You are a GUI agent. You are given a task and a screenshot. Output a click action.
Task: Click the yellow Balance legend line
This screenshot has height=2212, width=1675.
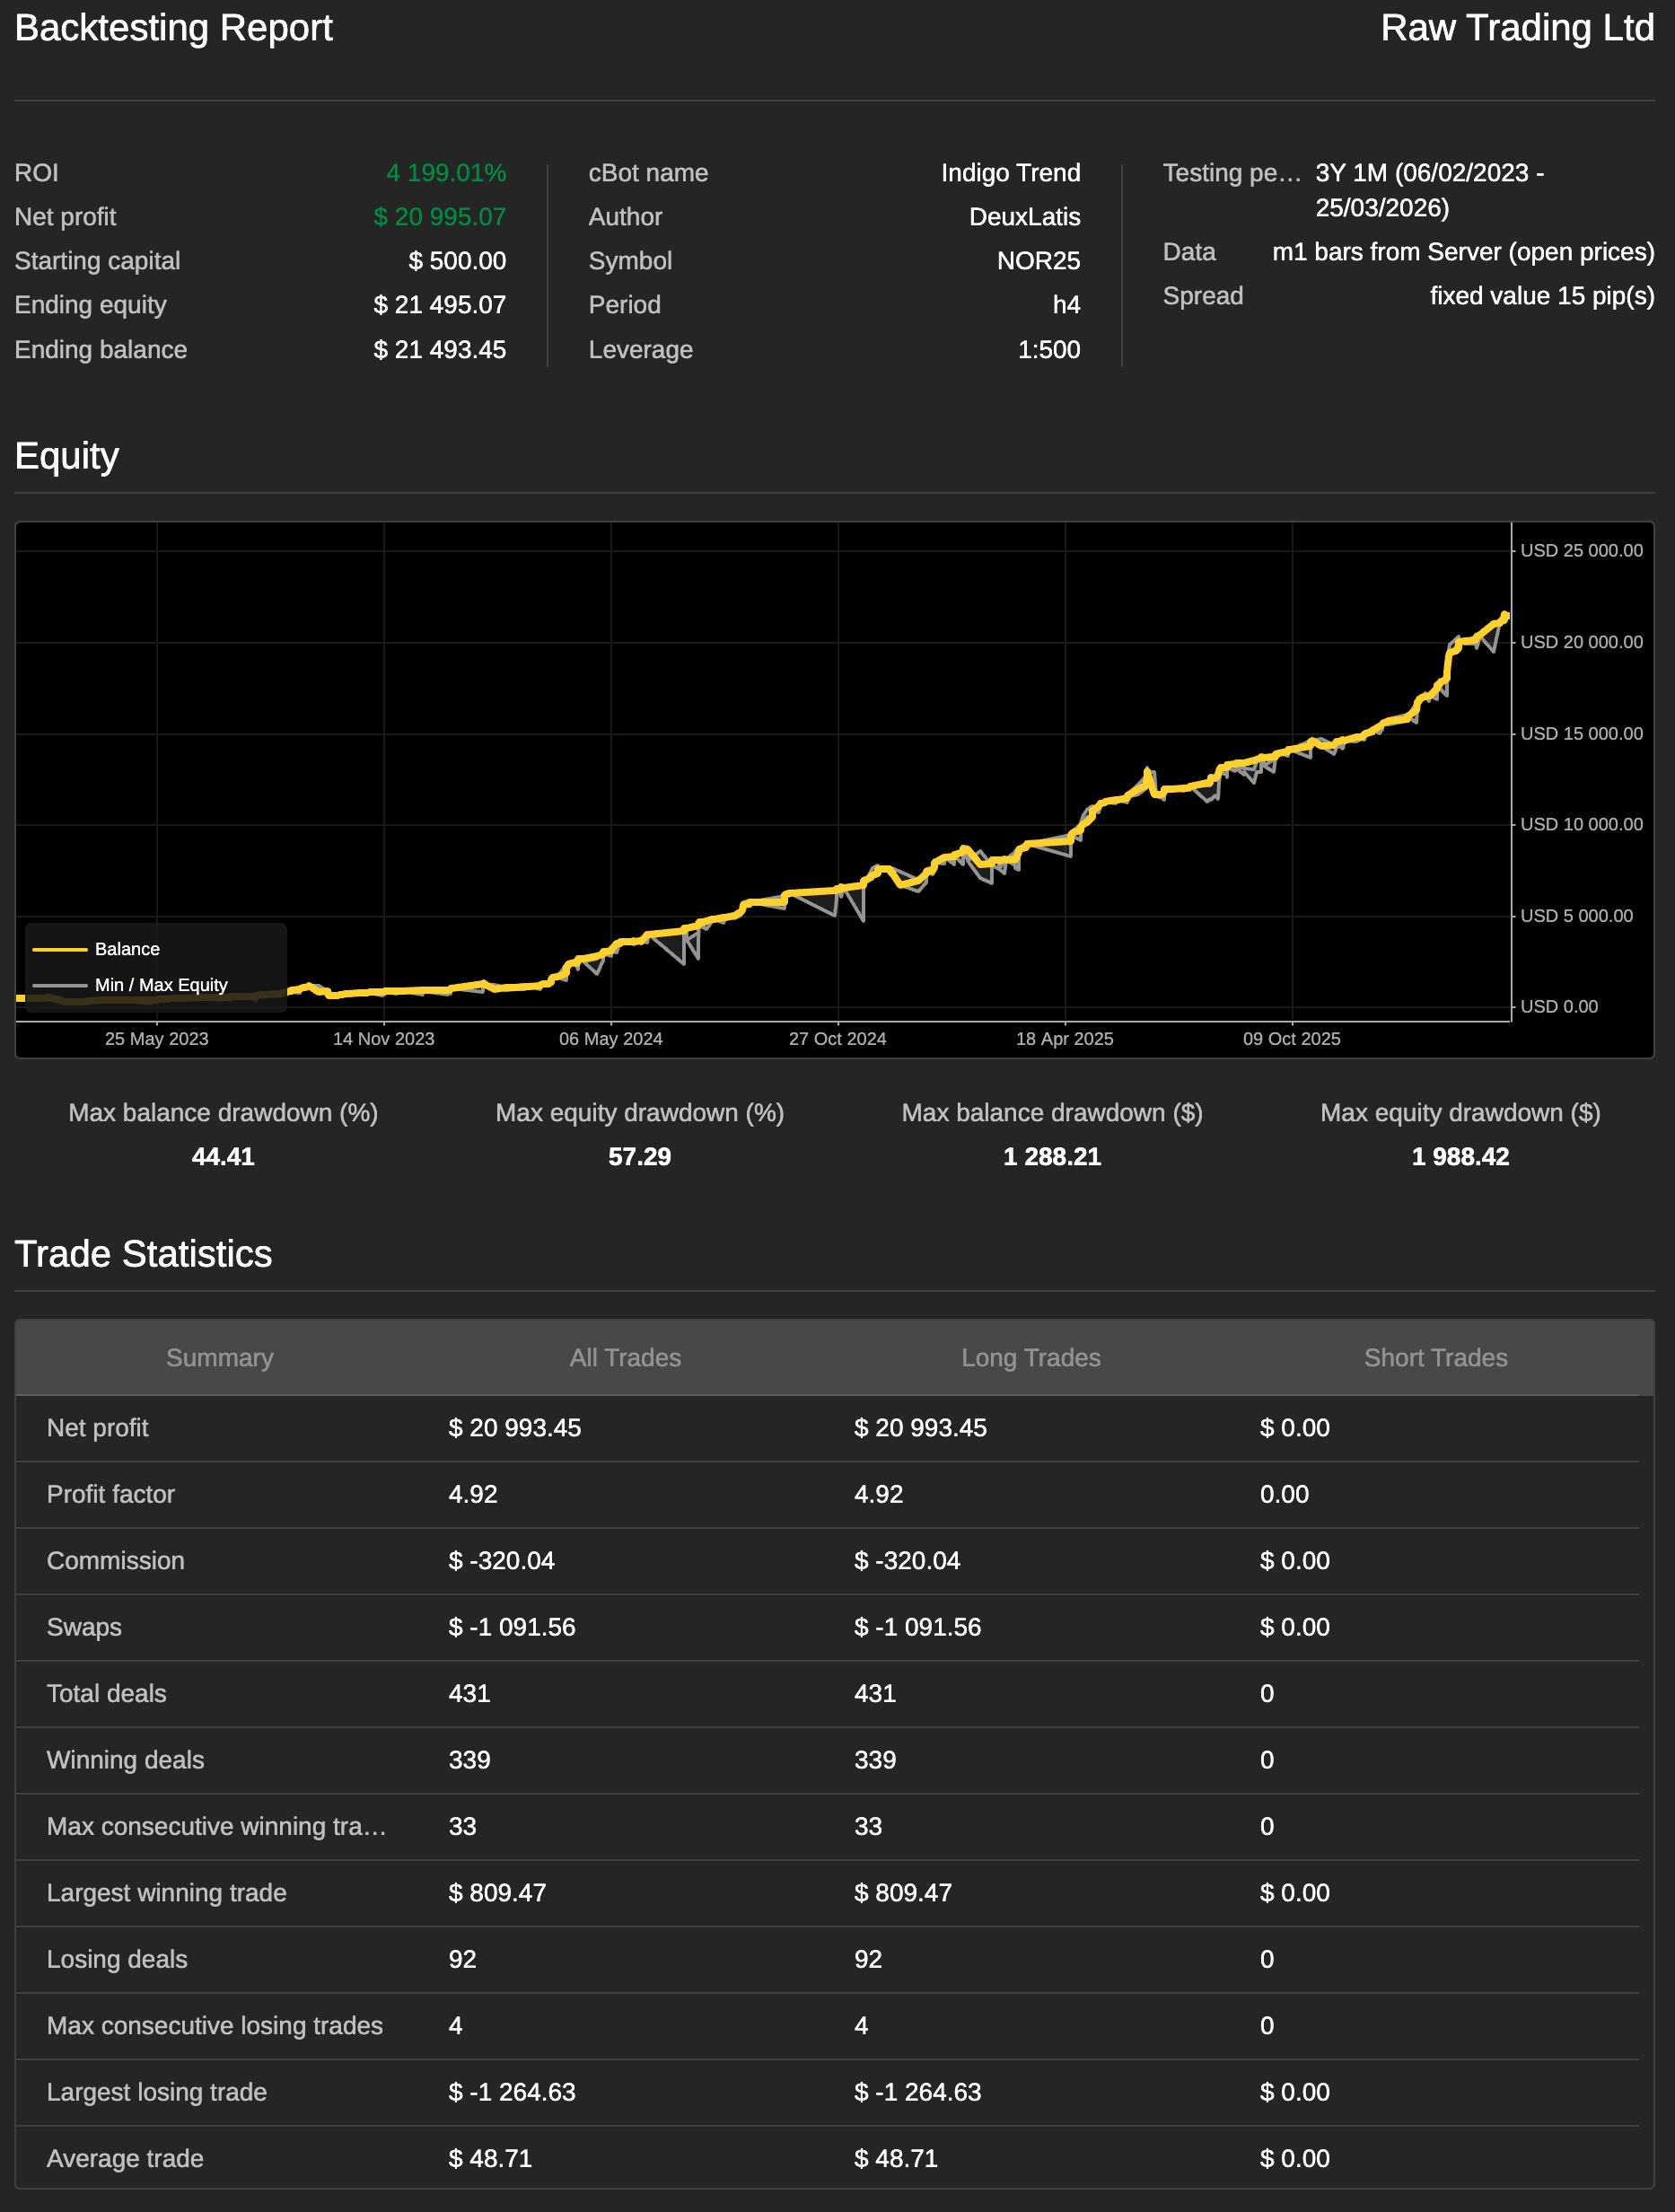coord(60,949)
